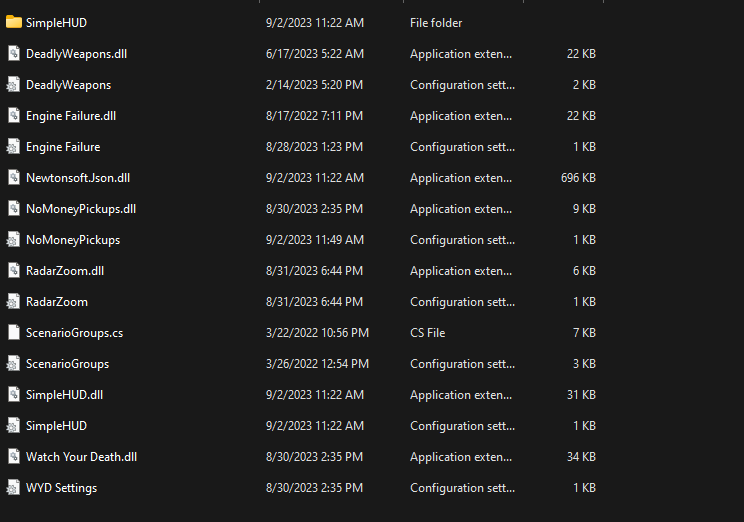This screenshot has height=522, width=744.
Task: Click the File folder type label
Action: pyautogui.click(x=436, y=23)
